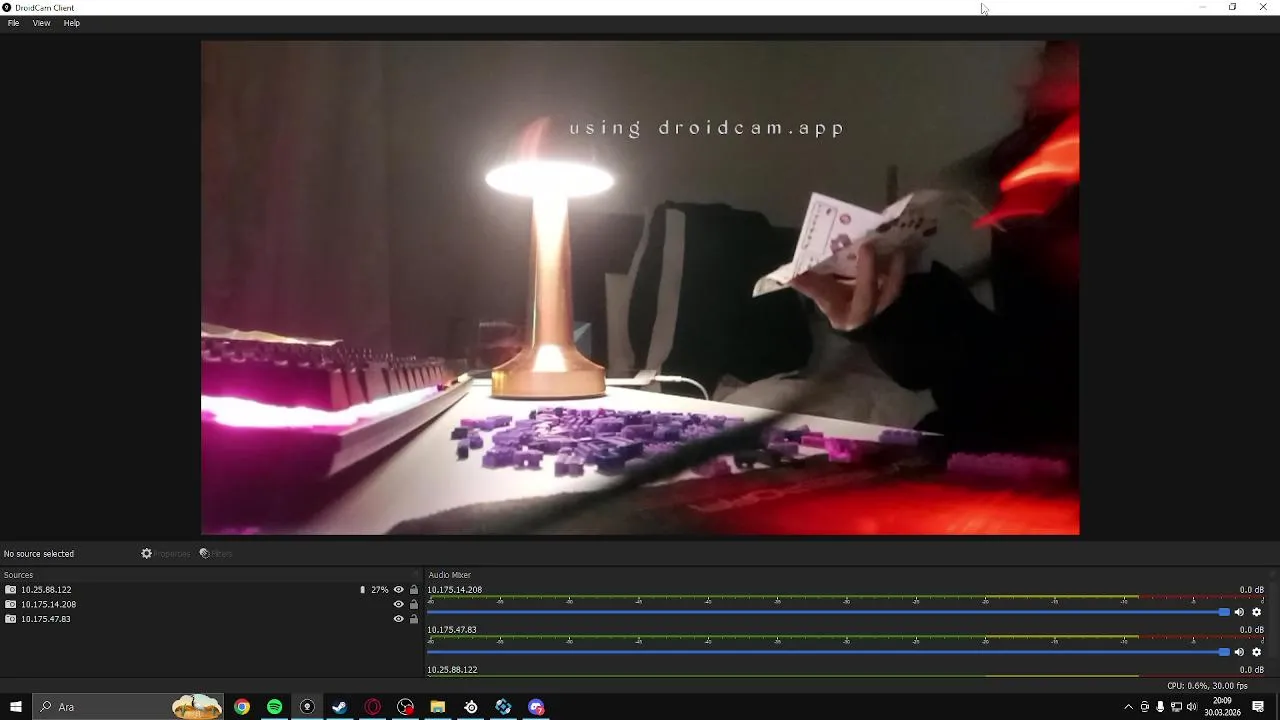Adjust the 10.175.14.208 volume slider handle
The image size is (1280, 720).
(x=1224, y=612)
